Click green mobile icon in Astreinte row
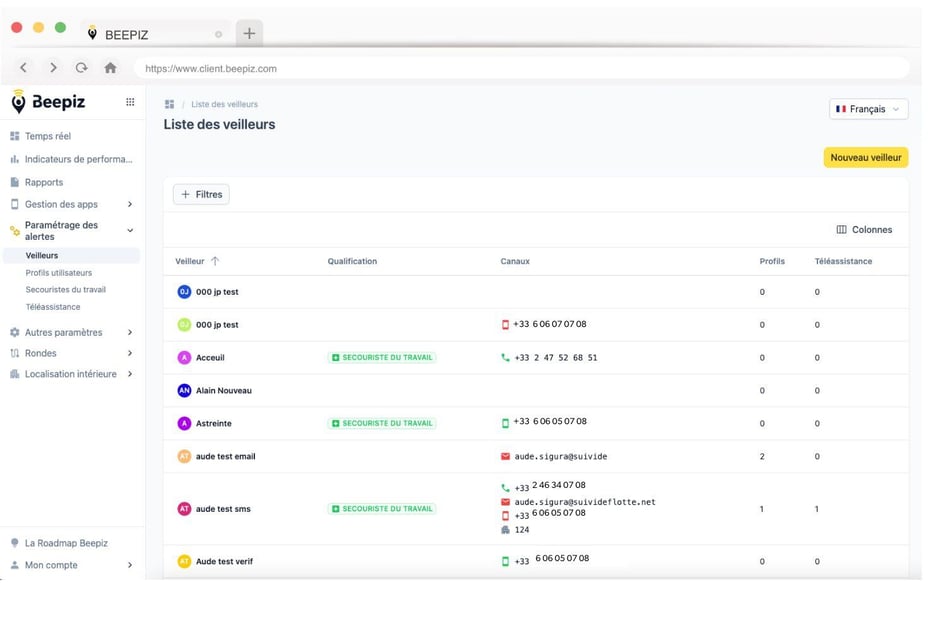Image resolution: width=950 pixels, height=635 pixels. [505, 423]
